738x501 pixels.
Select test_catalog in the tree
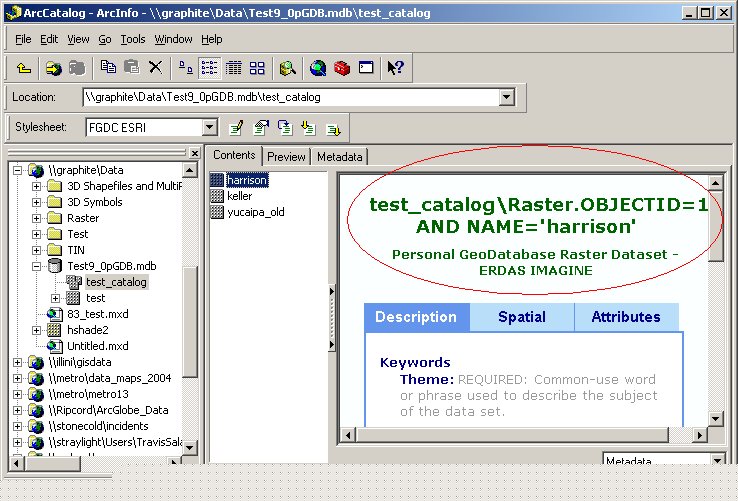point(116,283)
